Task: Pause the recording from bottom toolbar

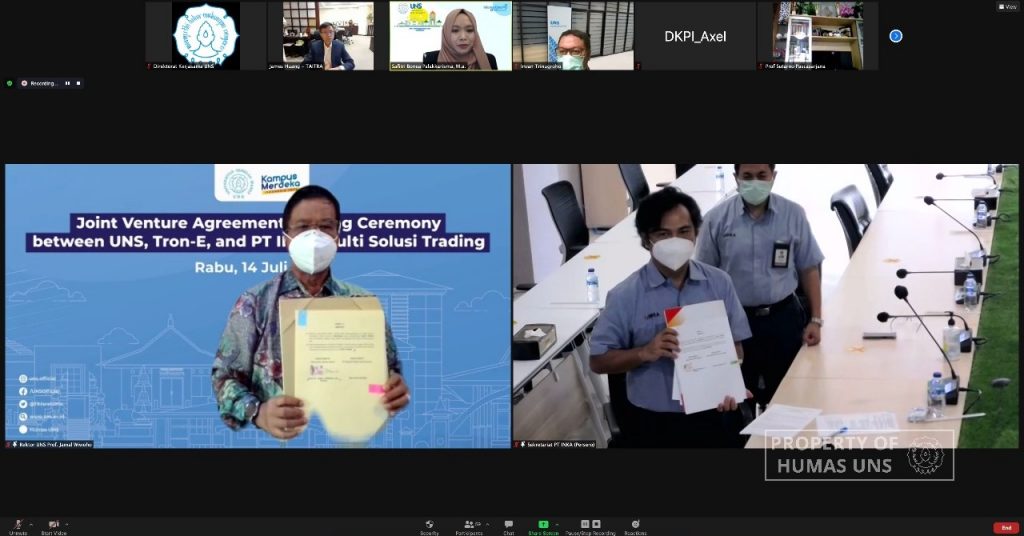Action: click(x=585, y=524)
